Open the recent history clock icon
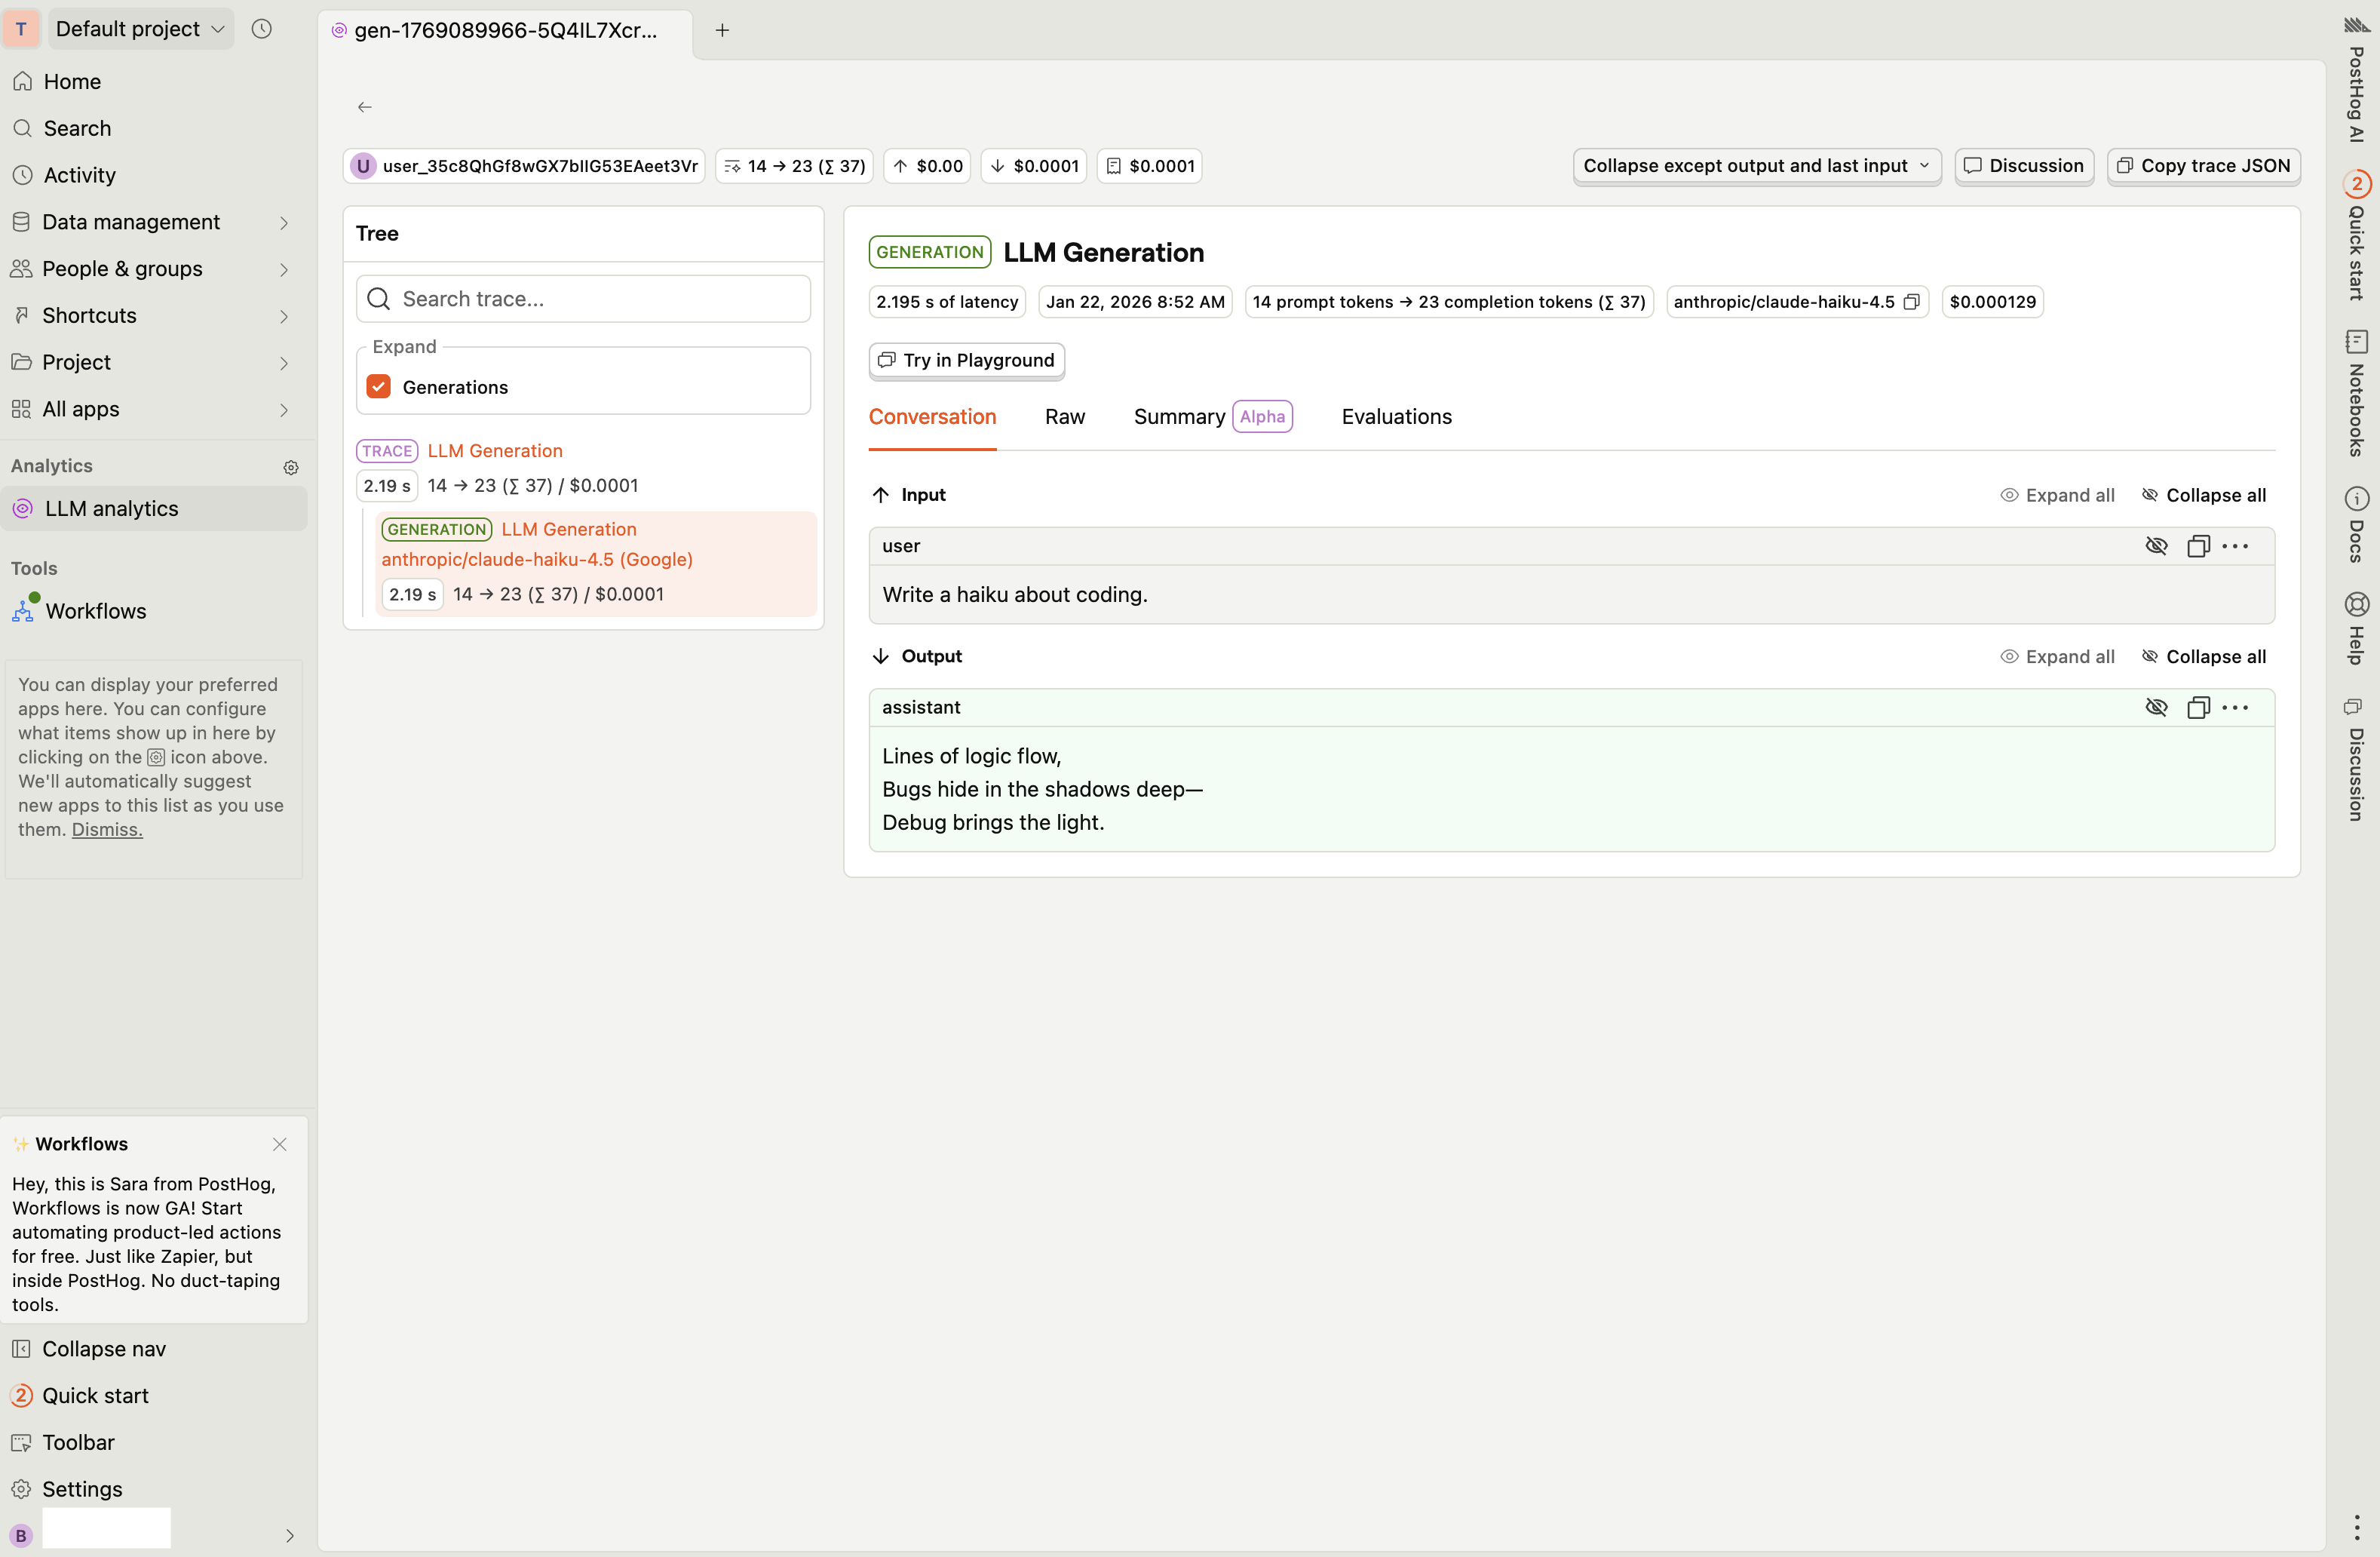This screenshot has width=2380, height=1557. (261, 29)
